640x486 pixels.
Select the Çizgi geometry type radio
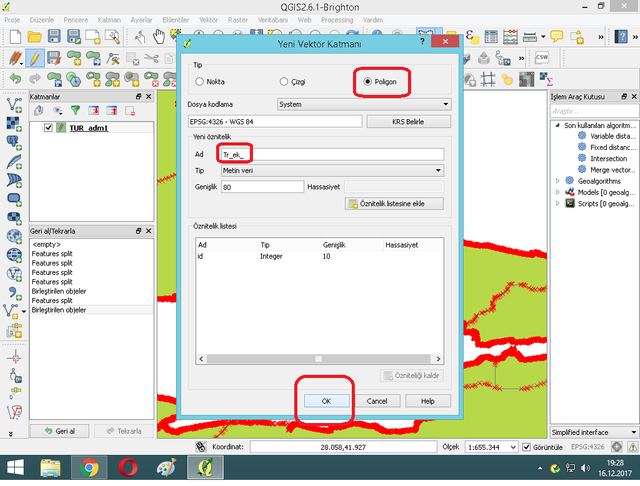(284, 82)
